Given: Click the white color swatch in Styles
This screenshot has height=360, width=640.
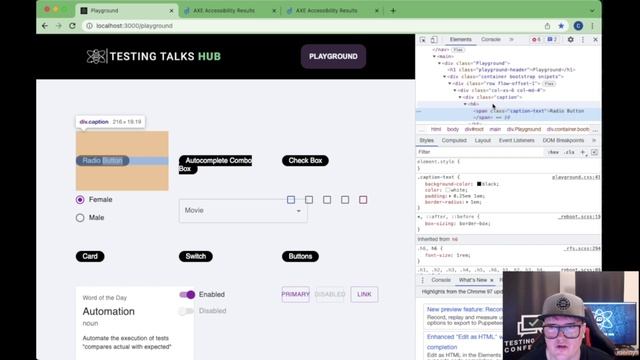Looking at the screenshot, I should 448,190.
